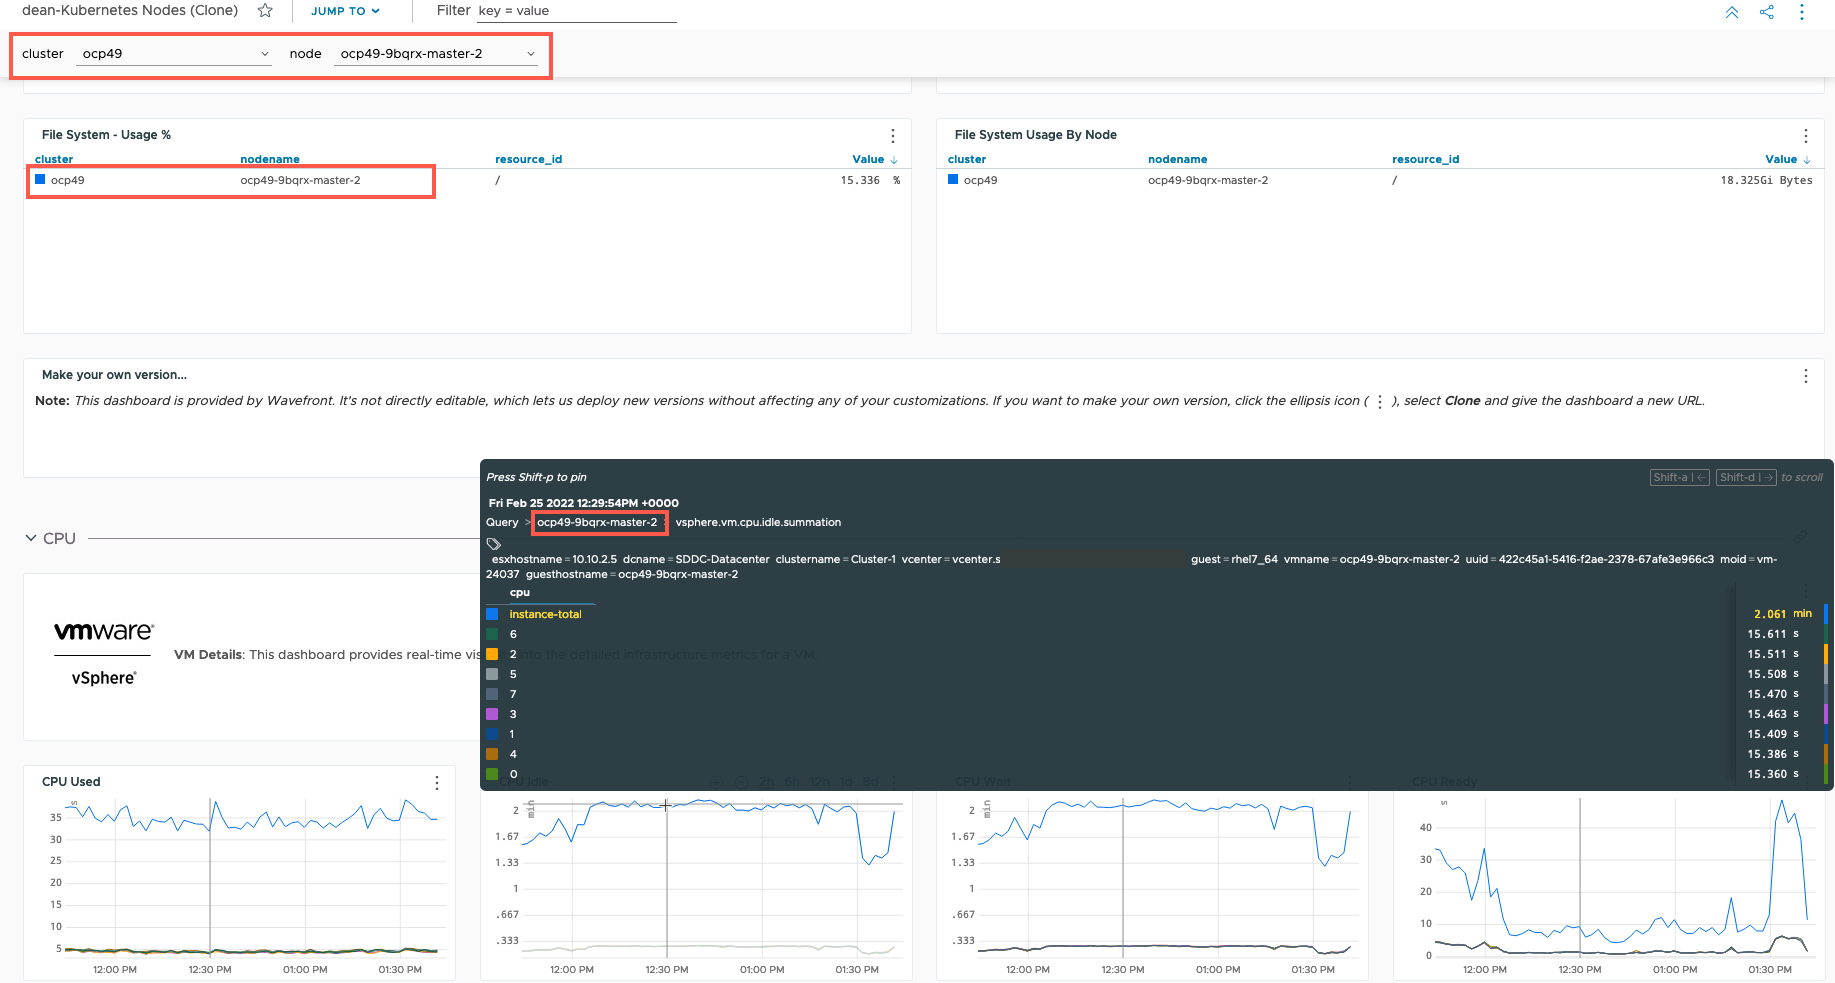Screen dimensions: 1835x983
Task: Click the orange swatch for cpu 2
Action: pyautogui.click(x=492, y=654)
